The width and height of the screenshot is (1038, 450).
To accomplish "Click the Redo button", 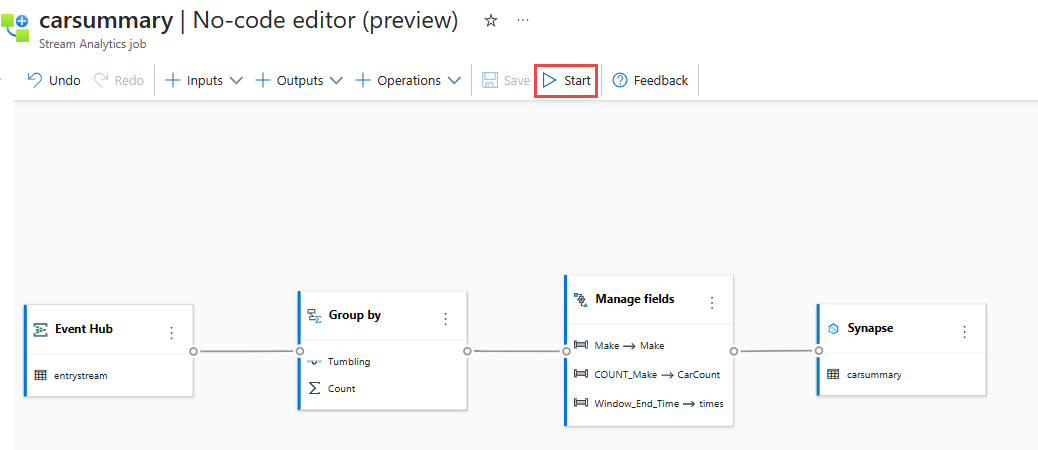I will coord(119,80).
